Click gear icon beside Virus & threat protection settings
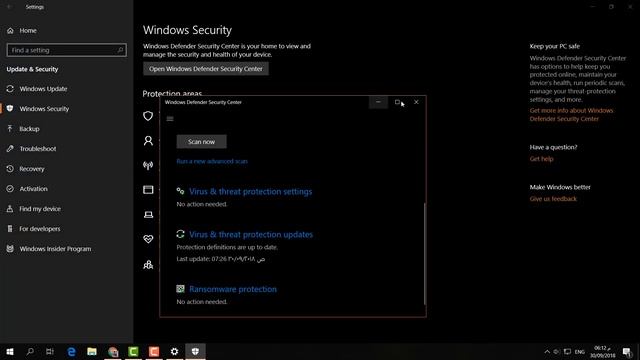This screenshot has width=640, height=360. [180, 191]
